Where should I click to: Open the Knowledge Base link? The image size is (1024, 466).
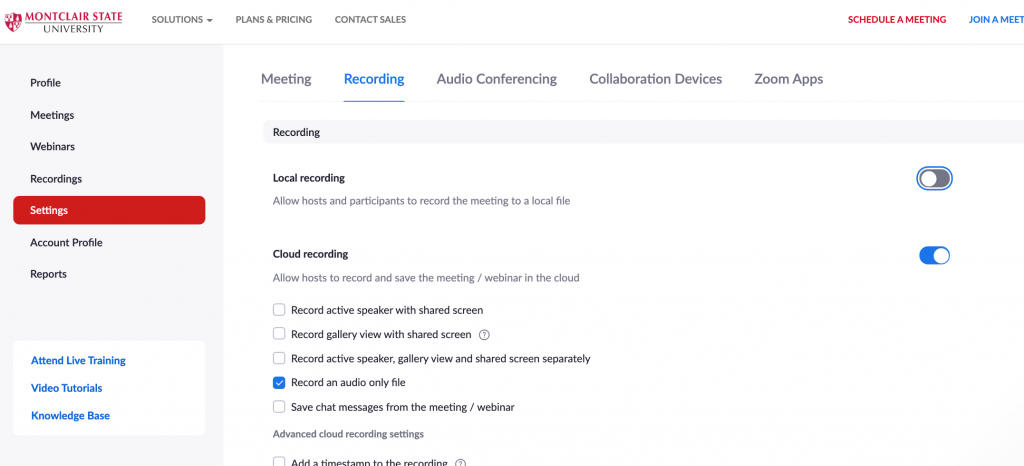click(x=70, y=416)
